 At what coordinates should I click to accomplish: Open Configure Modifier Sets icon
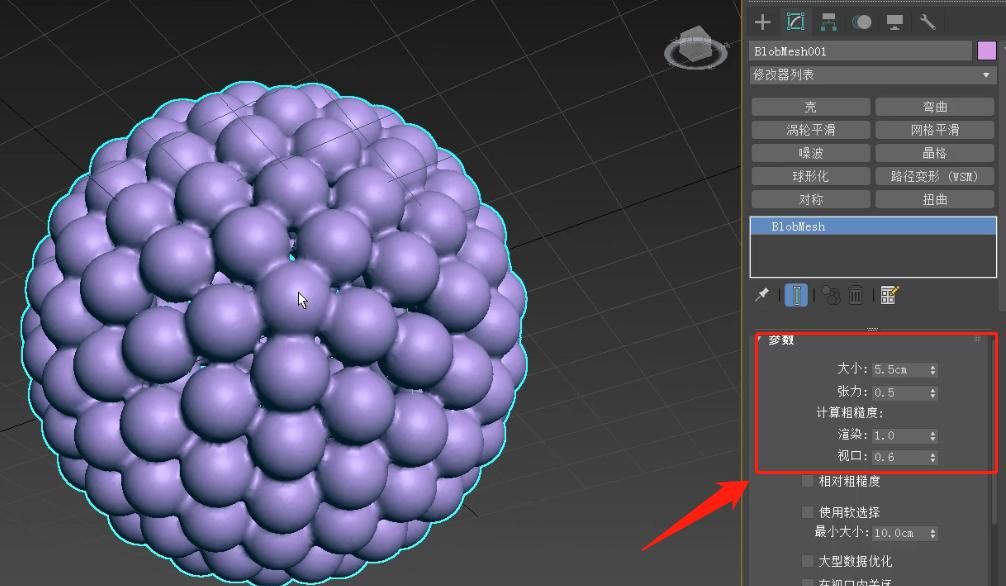(889, 295)
